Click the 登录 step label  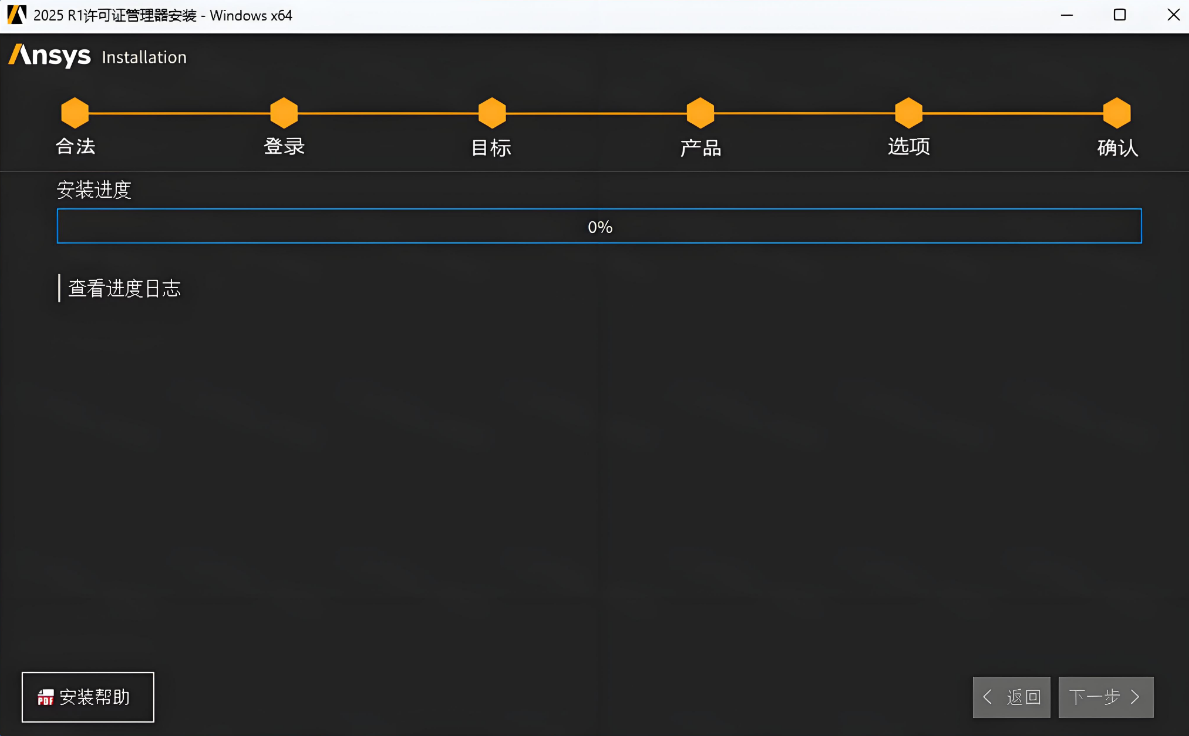[284, 146]
